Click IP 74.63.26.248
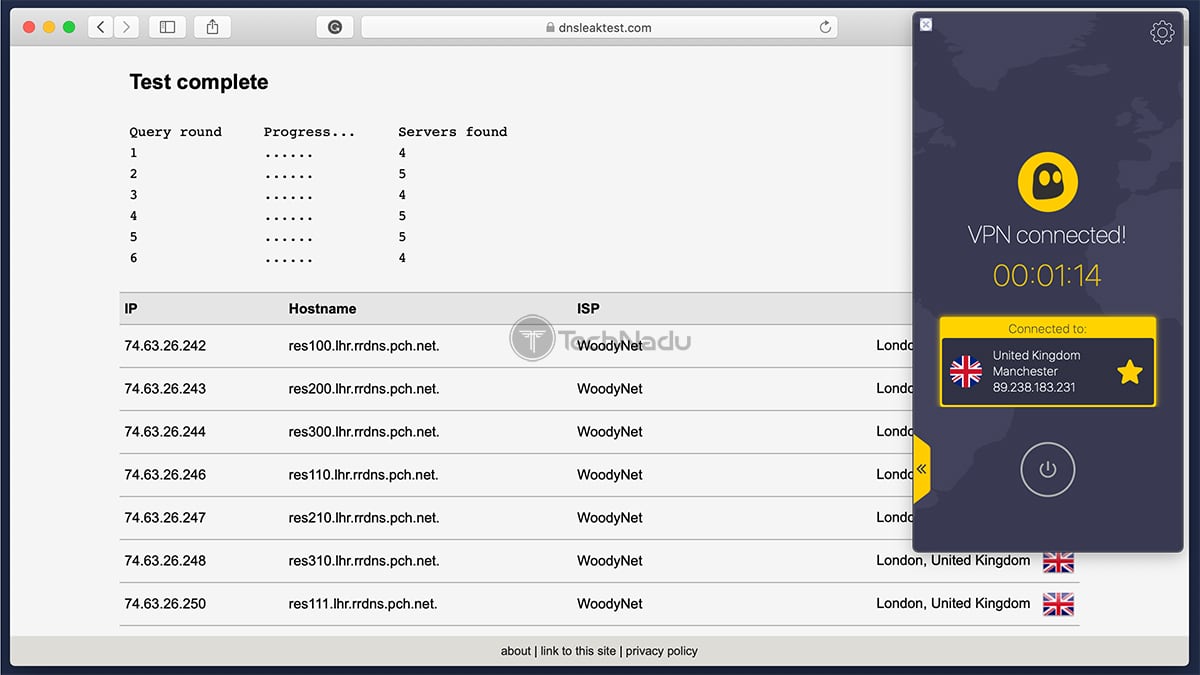 tap(165, 561)
